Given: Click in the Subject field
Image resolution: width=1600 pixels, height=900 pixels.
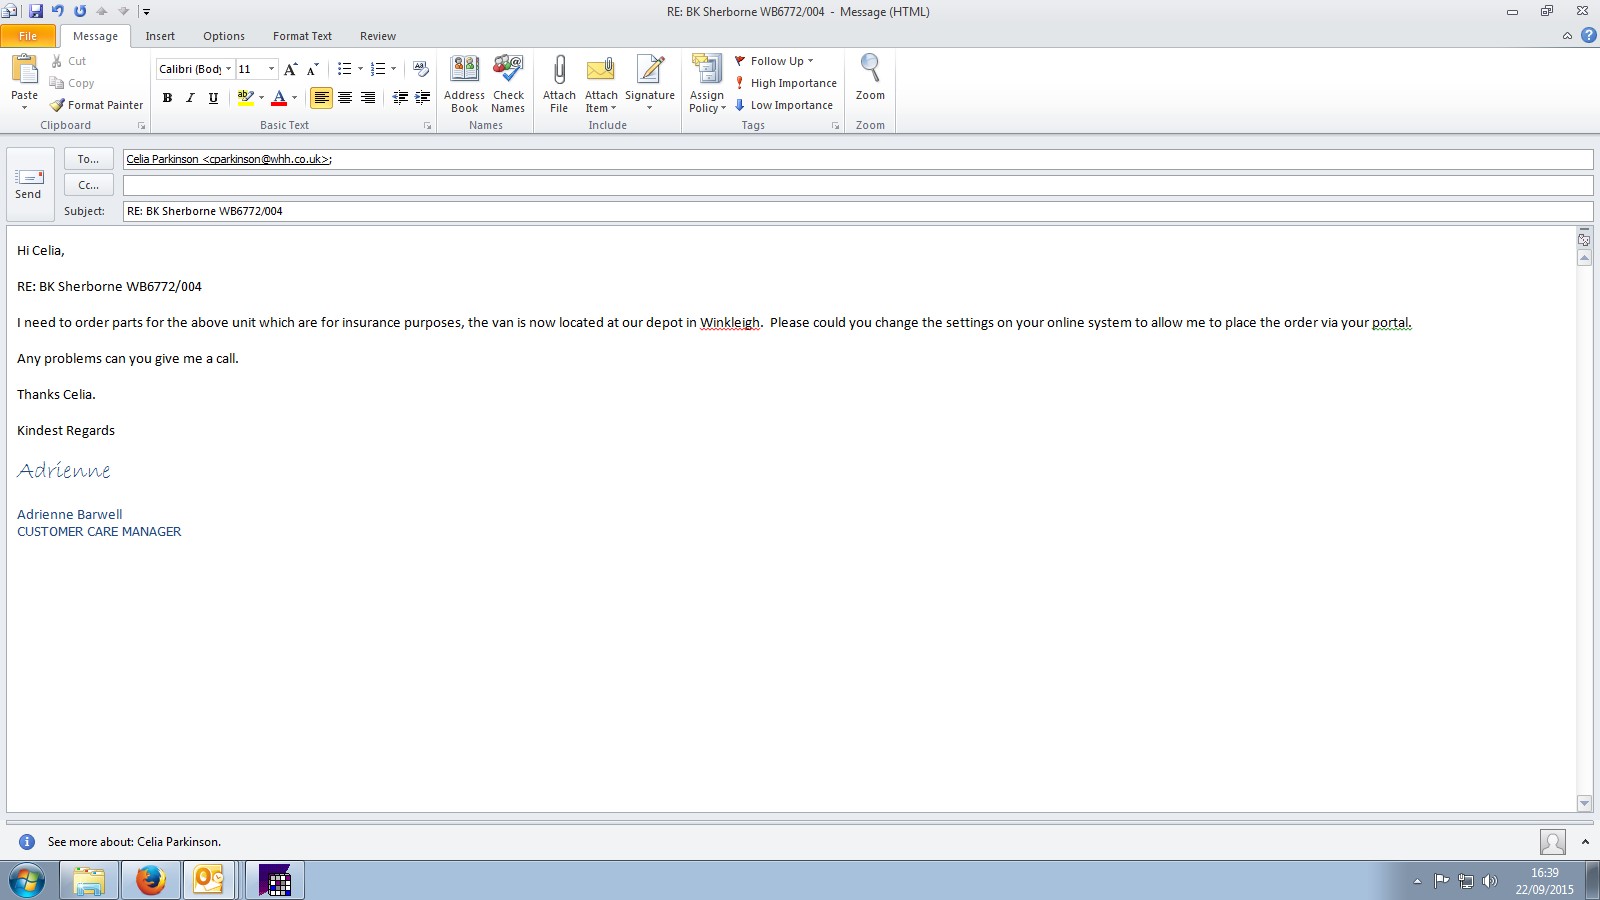Looking at the screenshot, I should pos(858,211).
